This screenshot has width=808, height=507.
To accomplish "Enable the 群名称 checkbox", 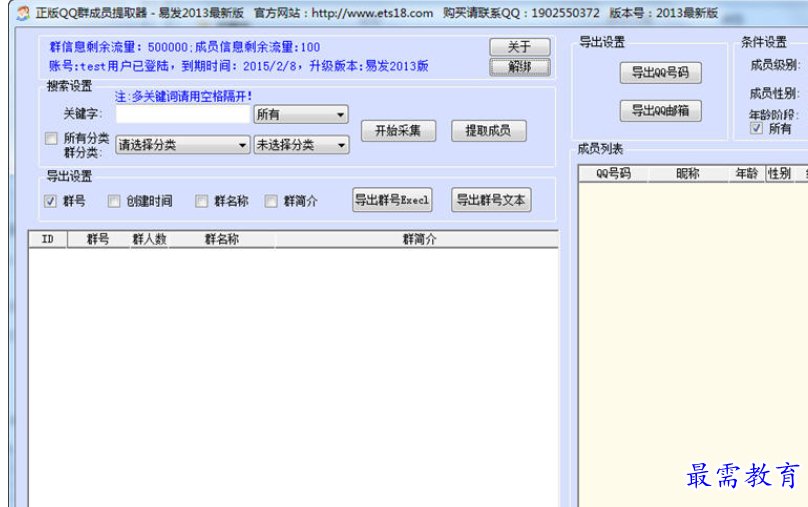I will (201, 201).
